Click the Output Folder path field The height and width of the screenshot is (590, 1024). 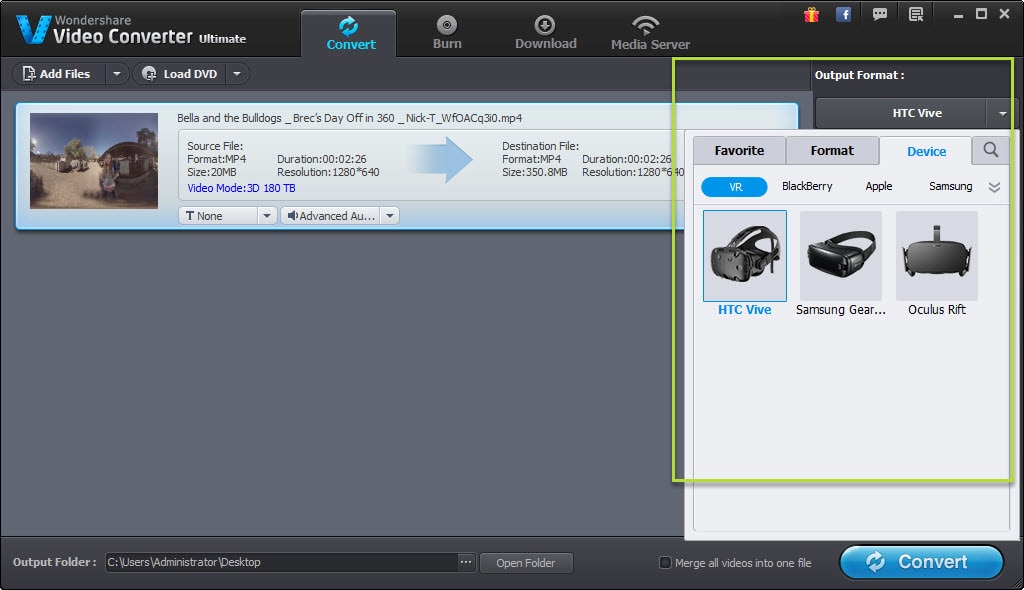pyautogui.click(x=281, y=563)
